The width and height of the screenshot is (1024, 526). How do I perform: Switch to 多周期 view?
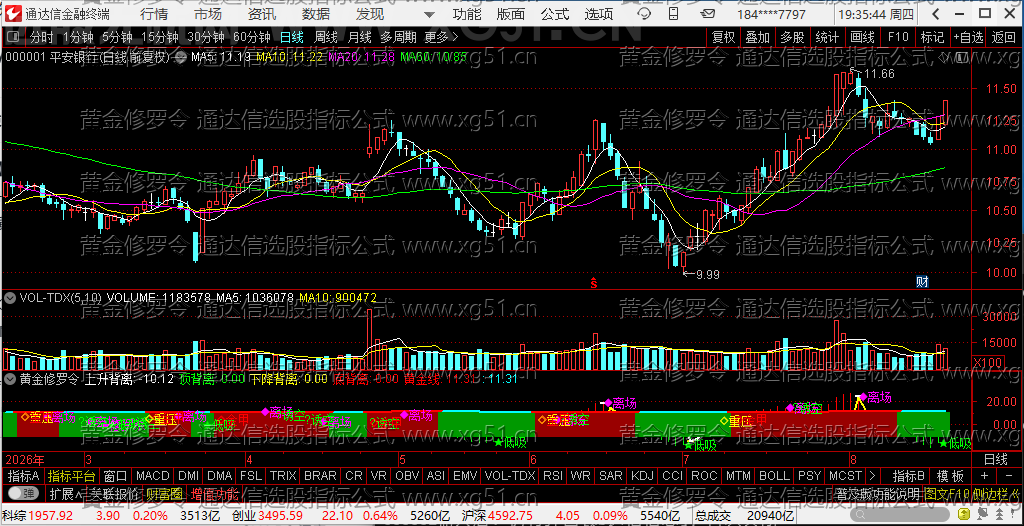pos(399,37)
